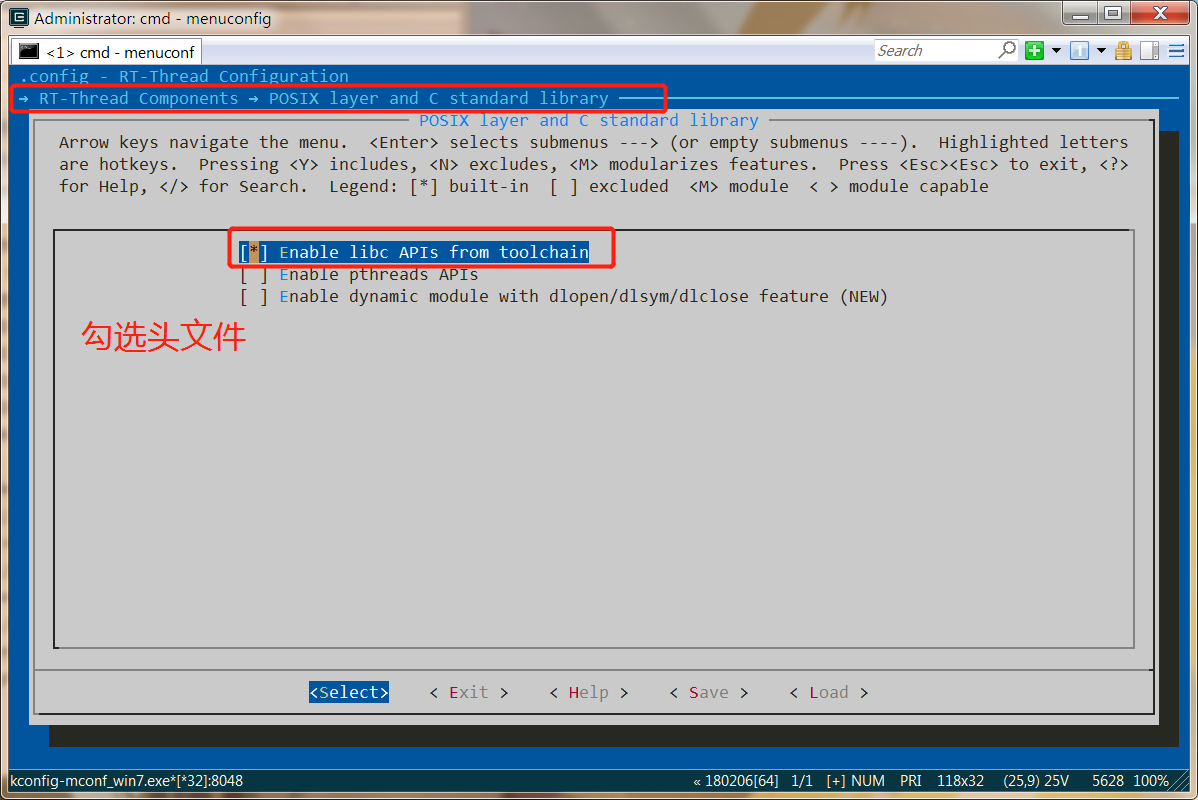Toggle the alternative mode panel icon
The image size is (1198, 800).
(1149, 50)
